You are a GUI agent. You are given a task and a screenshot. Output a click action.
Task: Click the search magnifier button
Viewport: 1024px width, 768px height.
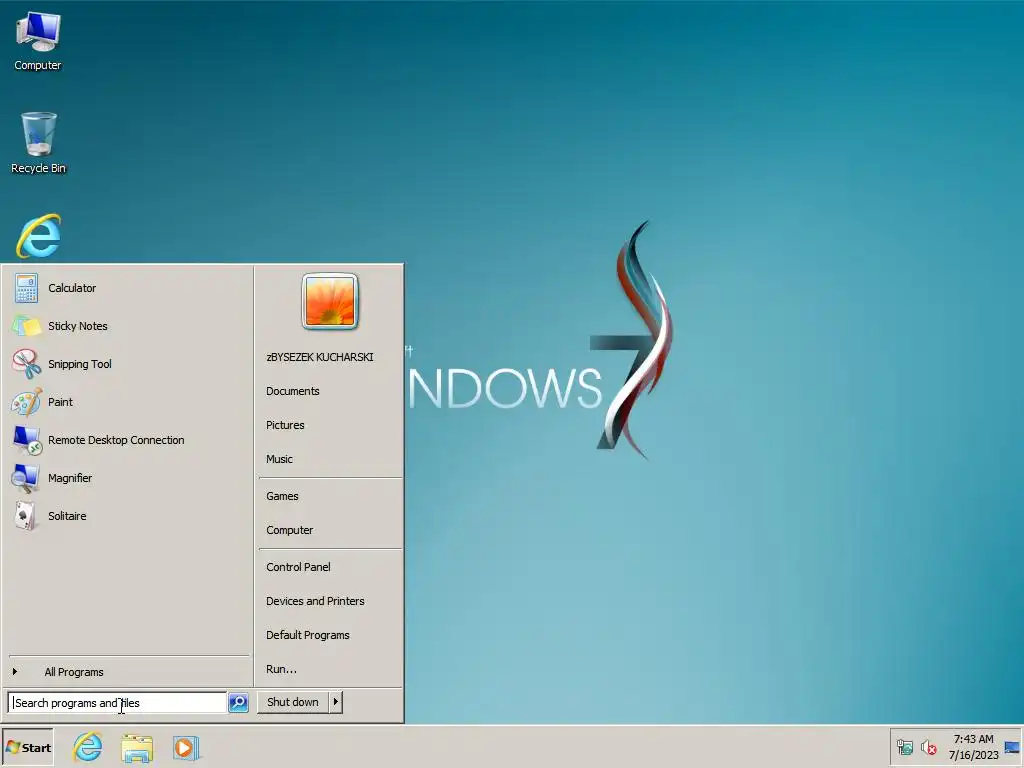tap(238, 703)
